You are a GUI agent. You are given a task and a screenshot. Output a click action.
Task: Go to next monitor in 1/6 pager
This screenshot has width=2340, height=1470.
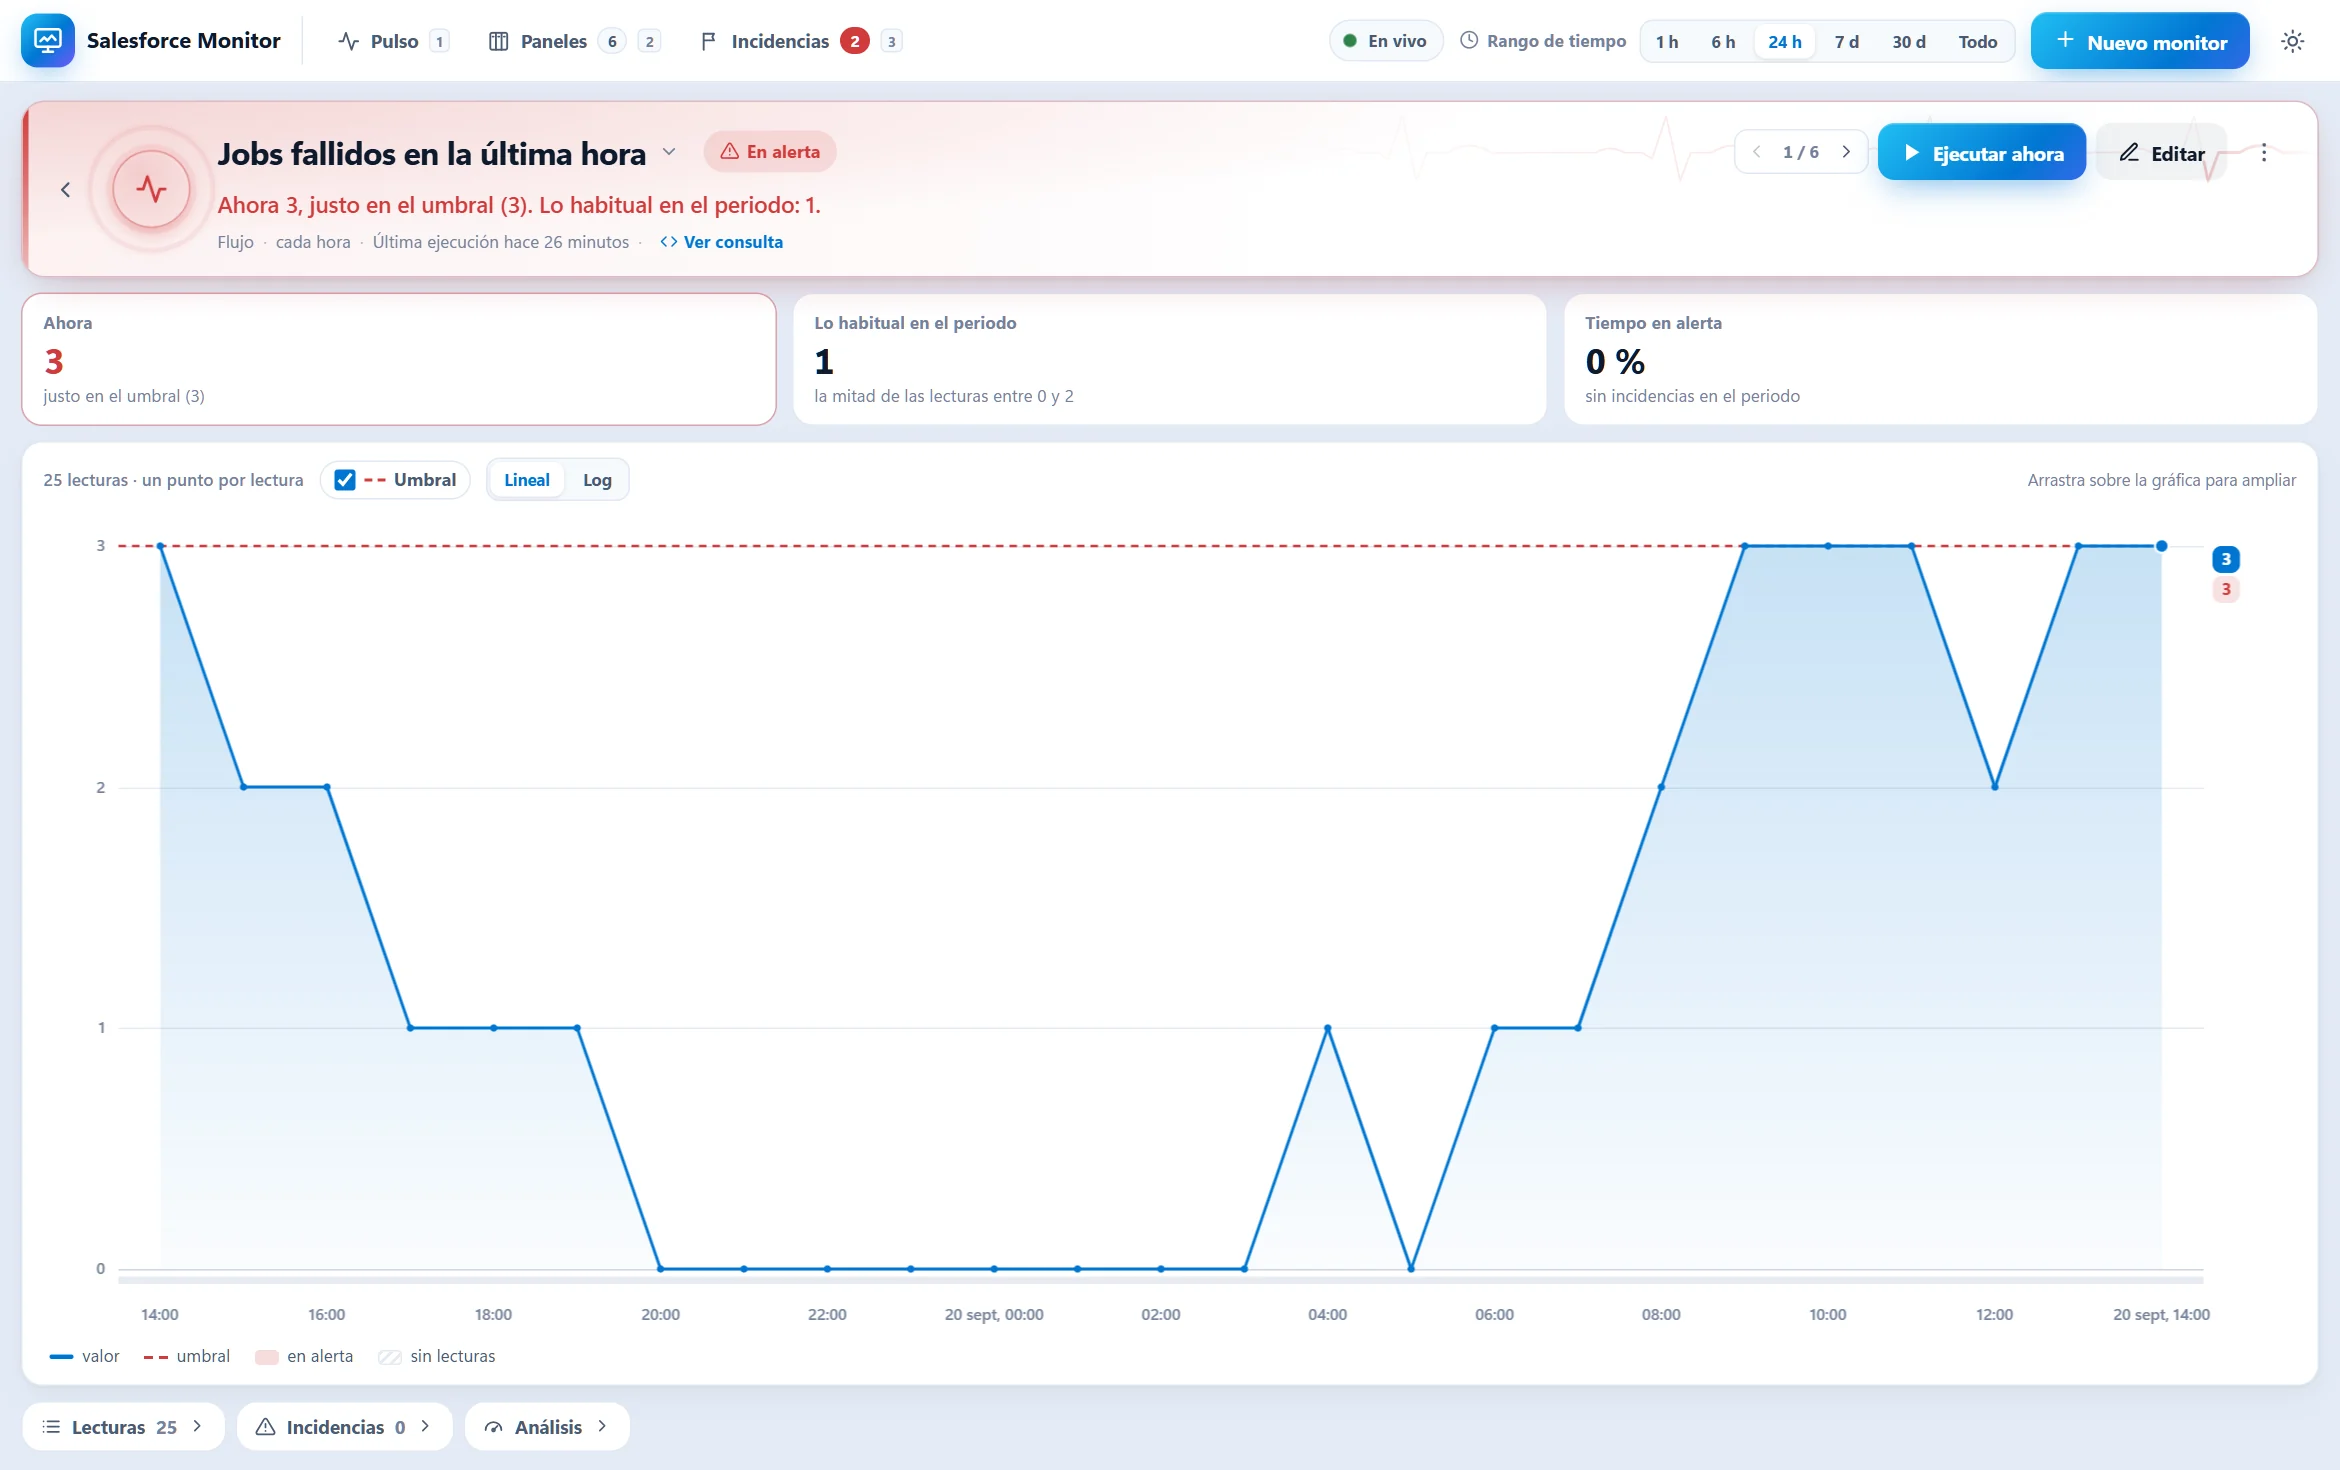[1846, 152]
